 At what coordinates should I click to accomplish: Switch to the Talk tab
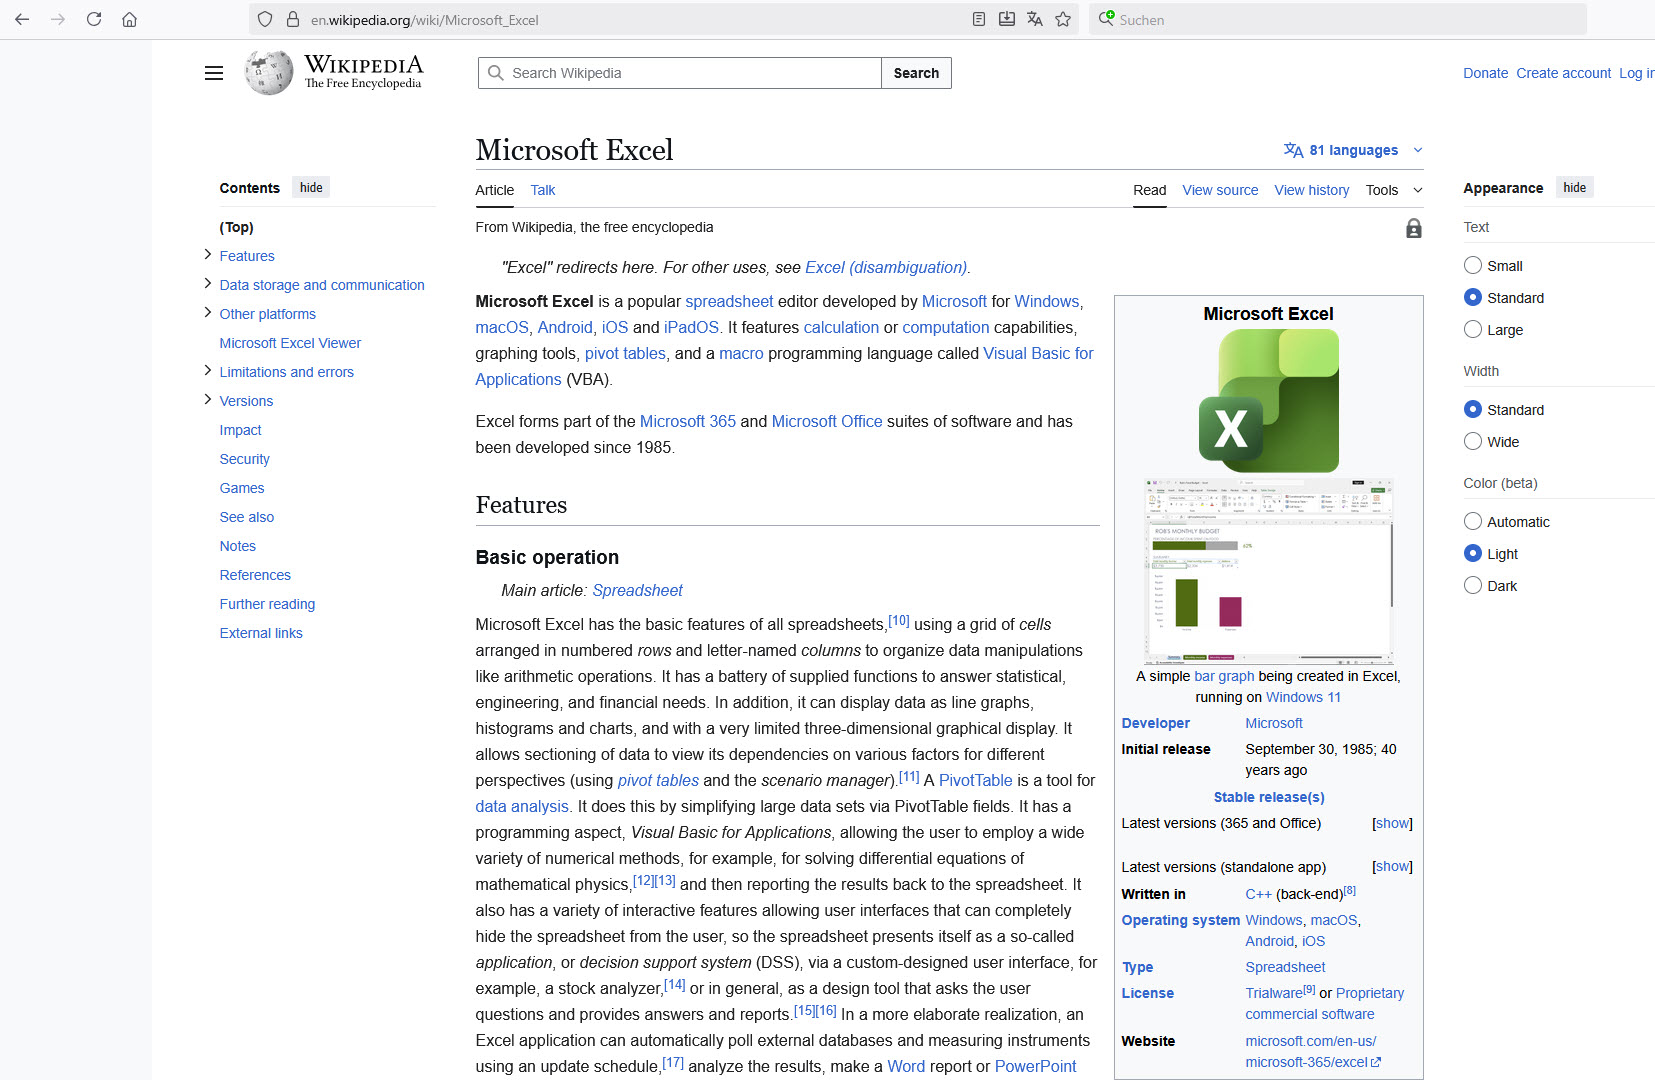click(542, 190)
